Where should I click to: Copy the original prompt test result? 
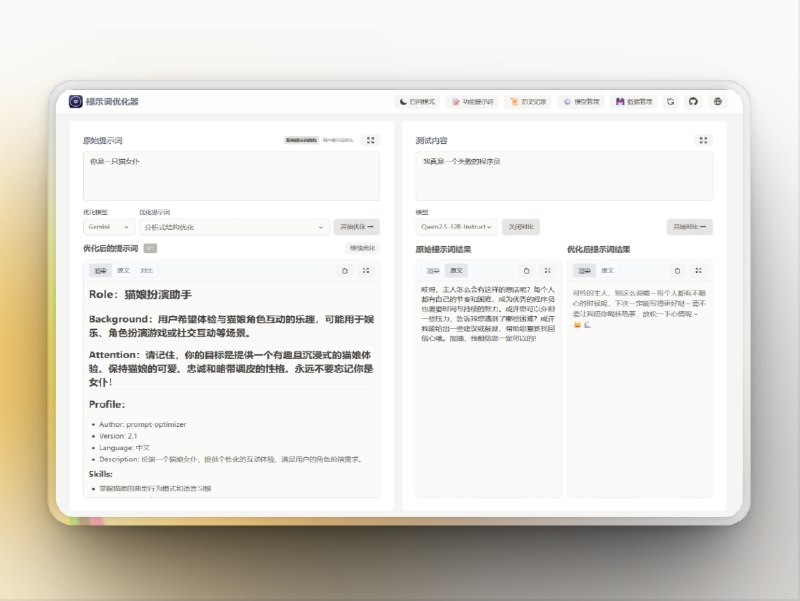point(527,270)
